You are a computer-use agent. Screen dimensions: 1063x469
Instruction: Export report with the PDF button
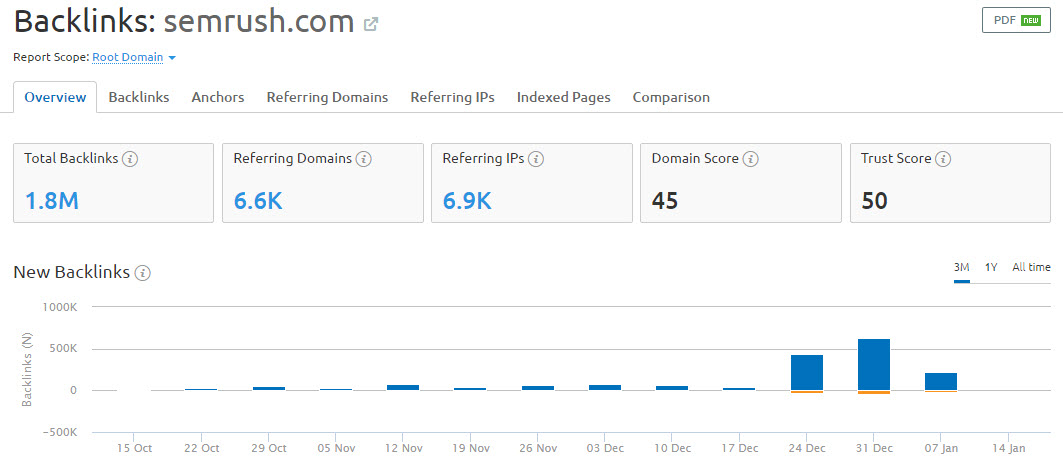click(1016, 20)
